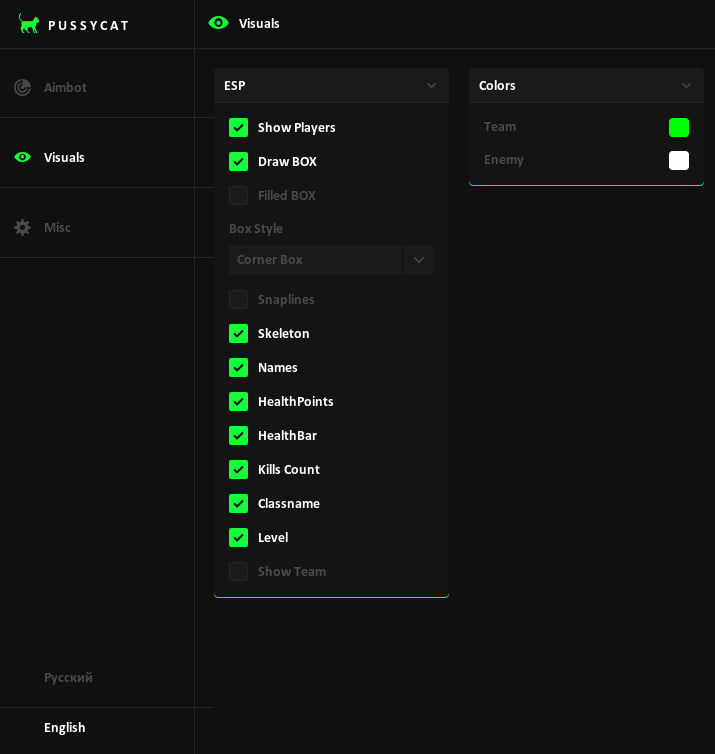Click the green cat logo icon
This screenshot has height=754, width=715.
pyautogui.click(x=29, y=24)
